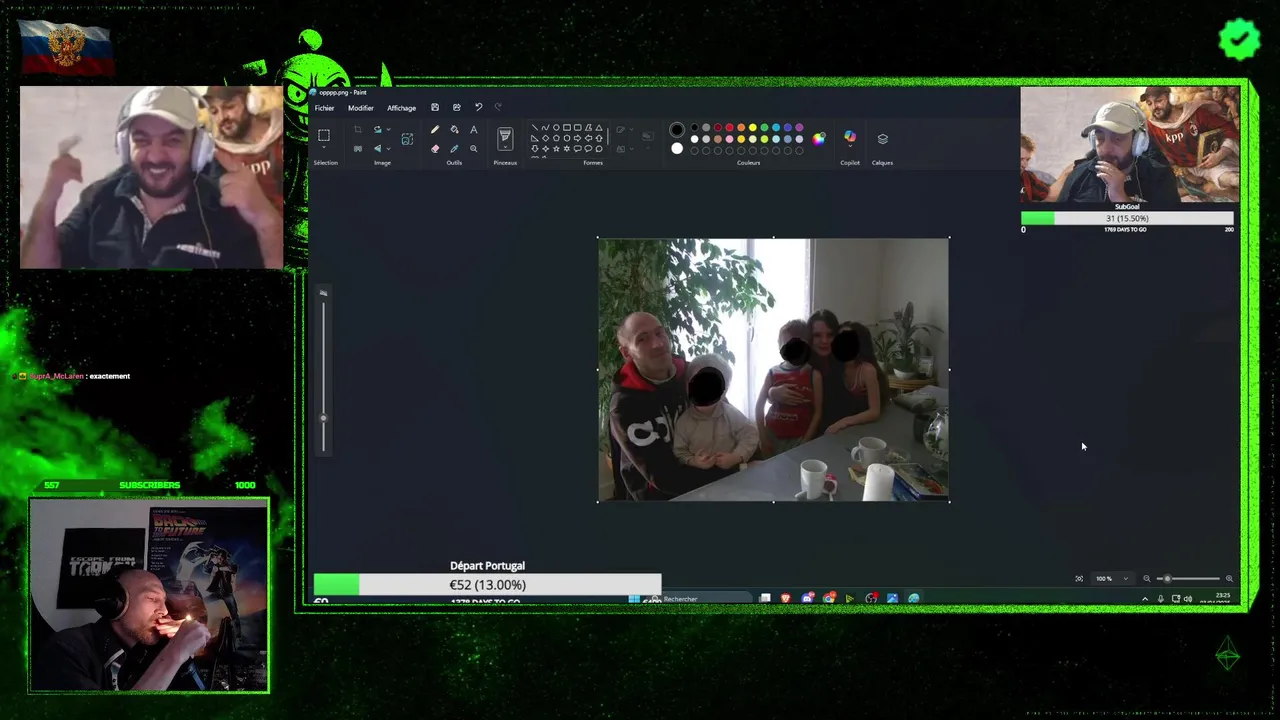Pick the yellow color swatch

tap(752, 128)
